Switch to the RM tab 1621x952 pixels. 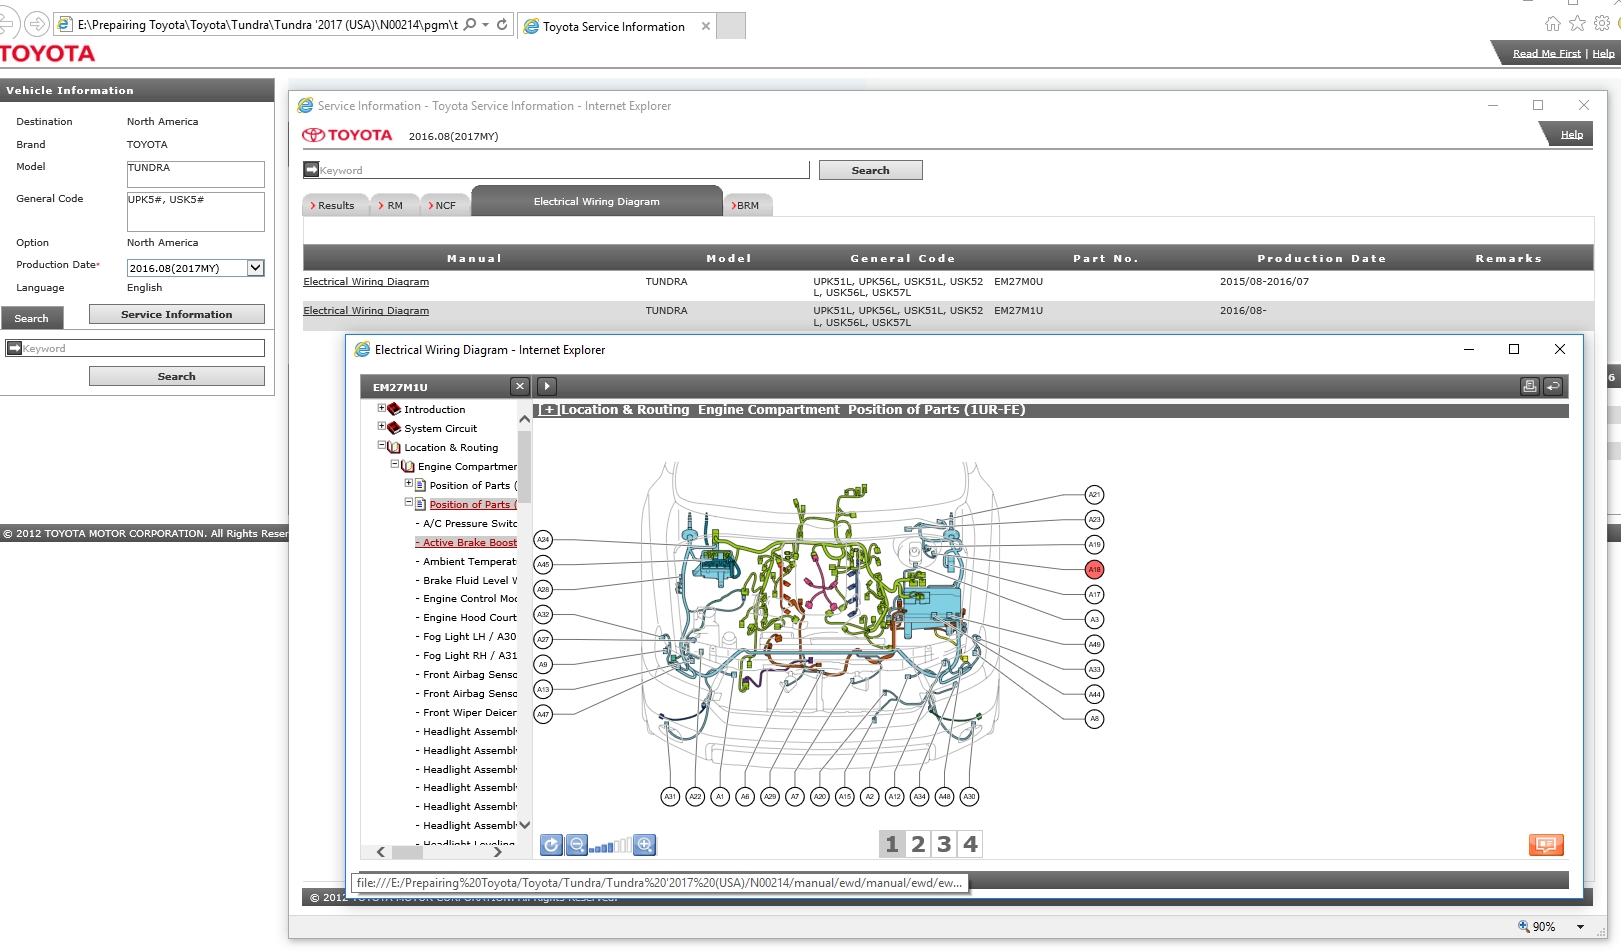[395, 206]
